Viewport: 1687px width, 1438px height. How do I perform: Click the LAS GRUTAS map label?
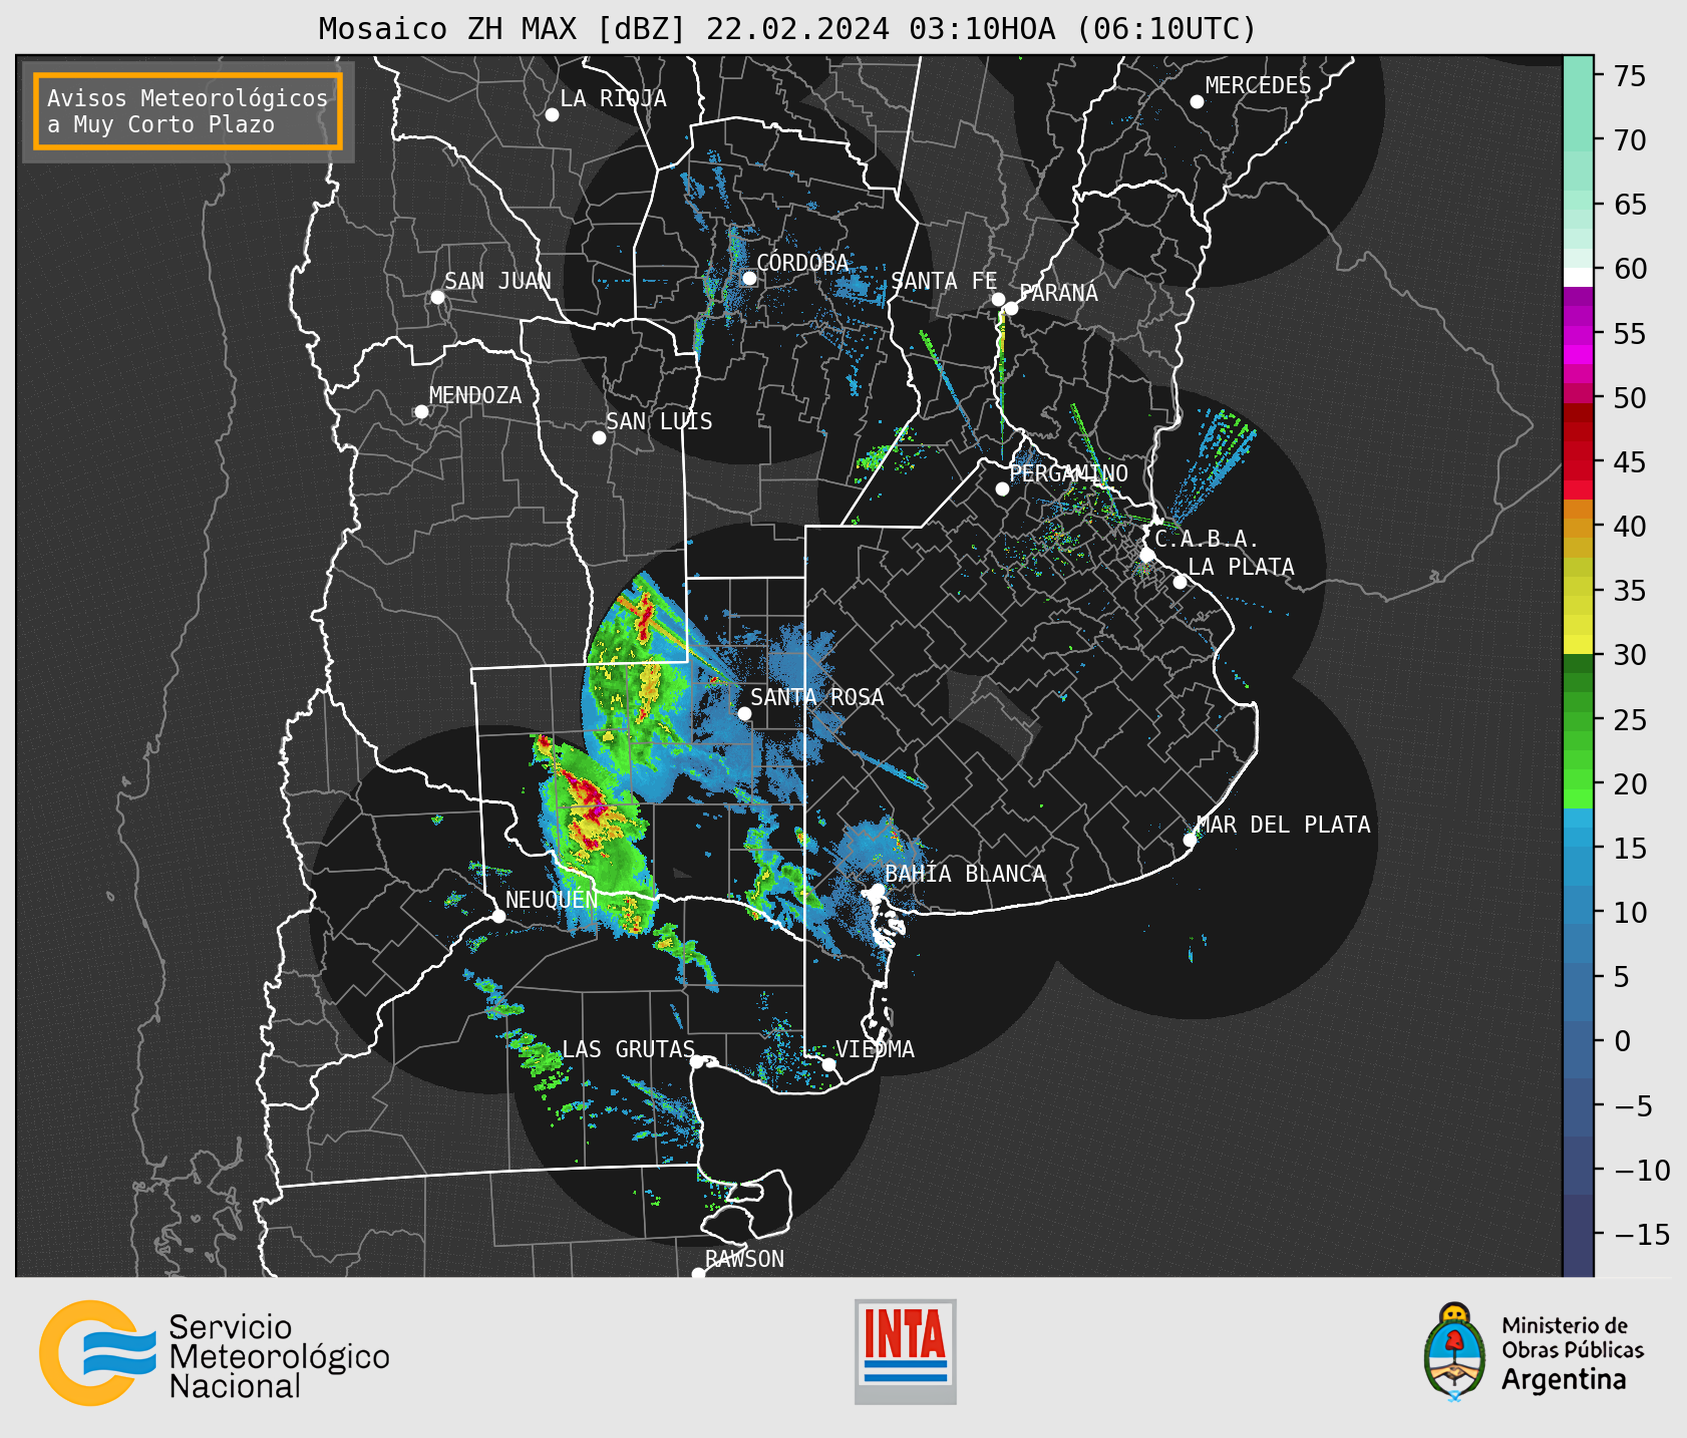pyautogui.click(x=628, y=1049)
